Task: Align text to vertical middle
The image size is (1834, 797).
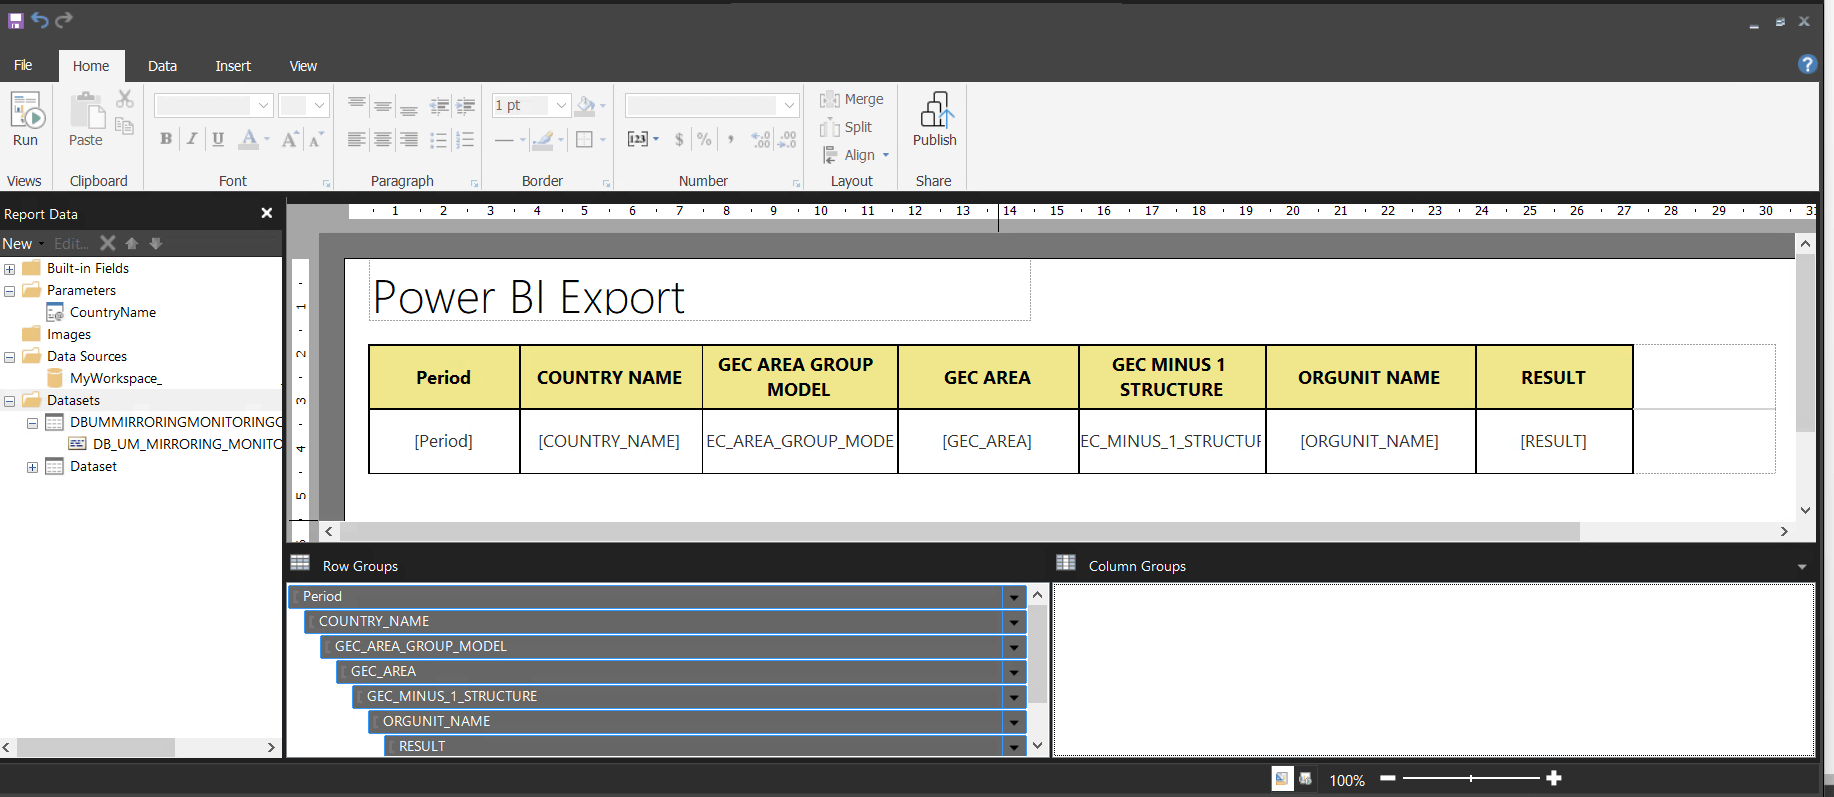Action: coord(382,105)
